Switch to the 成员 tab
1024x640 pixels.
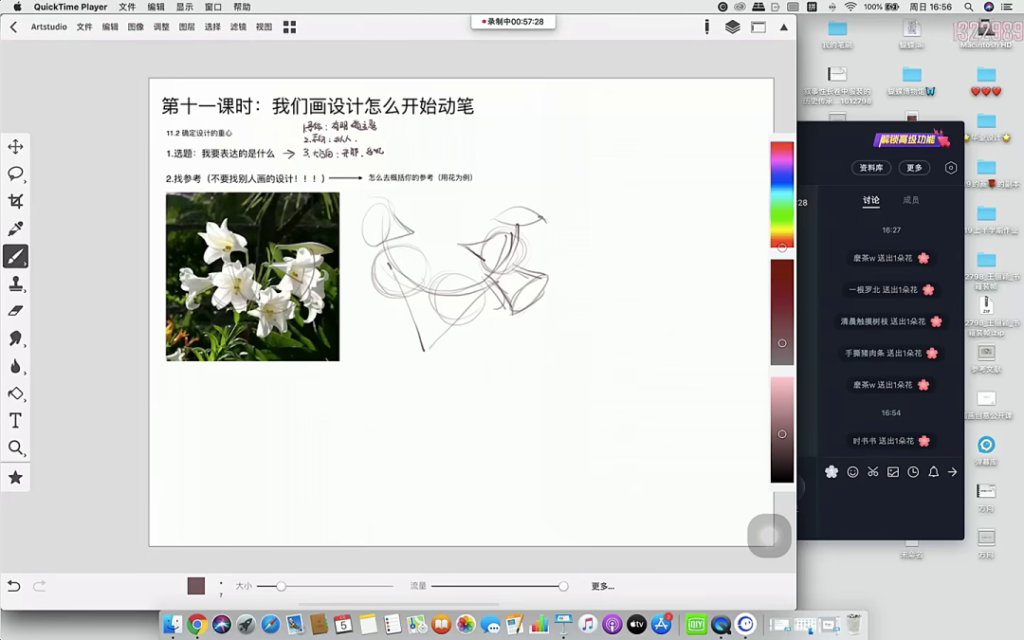pyautogui.click(x=911, y=200)
